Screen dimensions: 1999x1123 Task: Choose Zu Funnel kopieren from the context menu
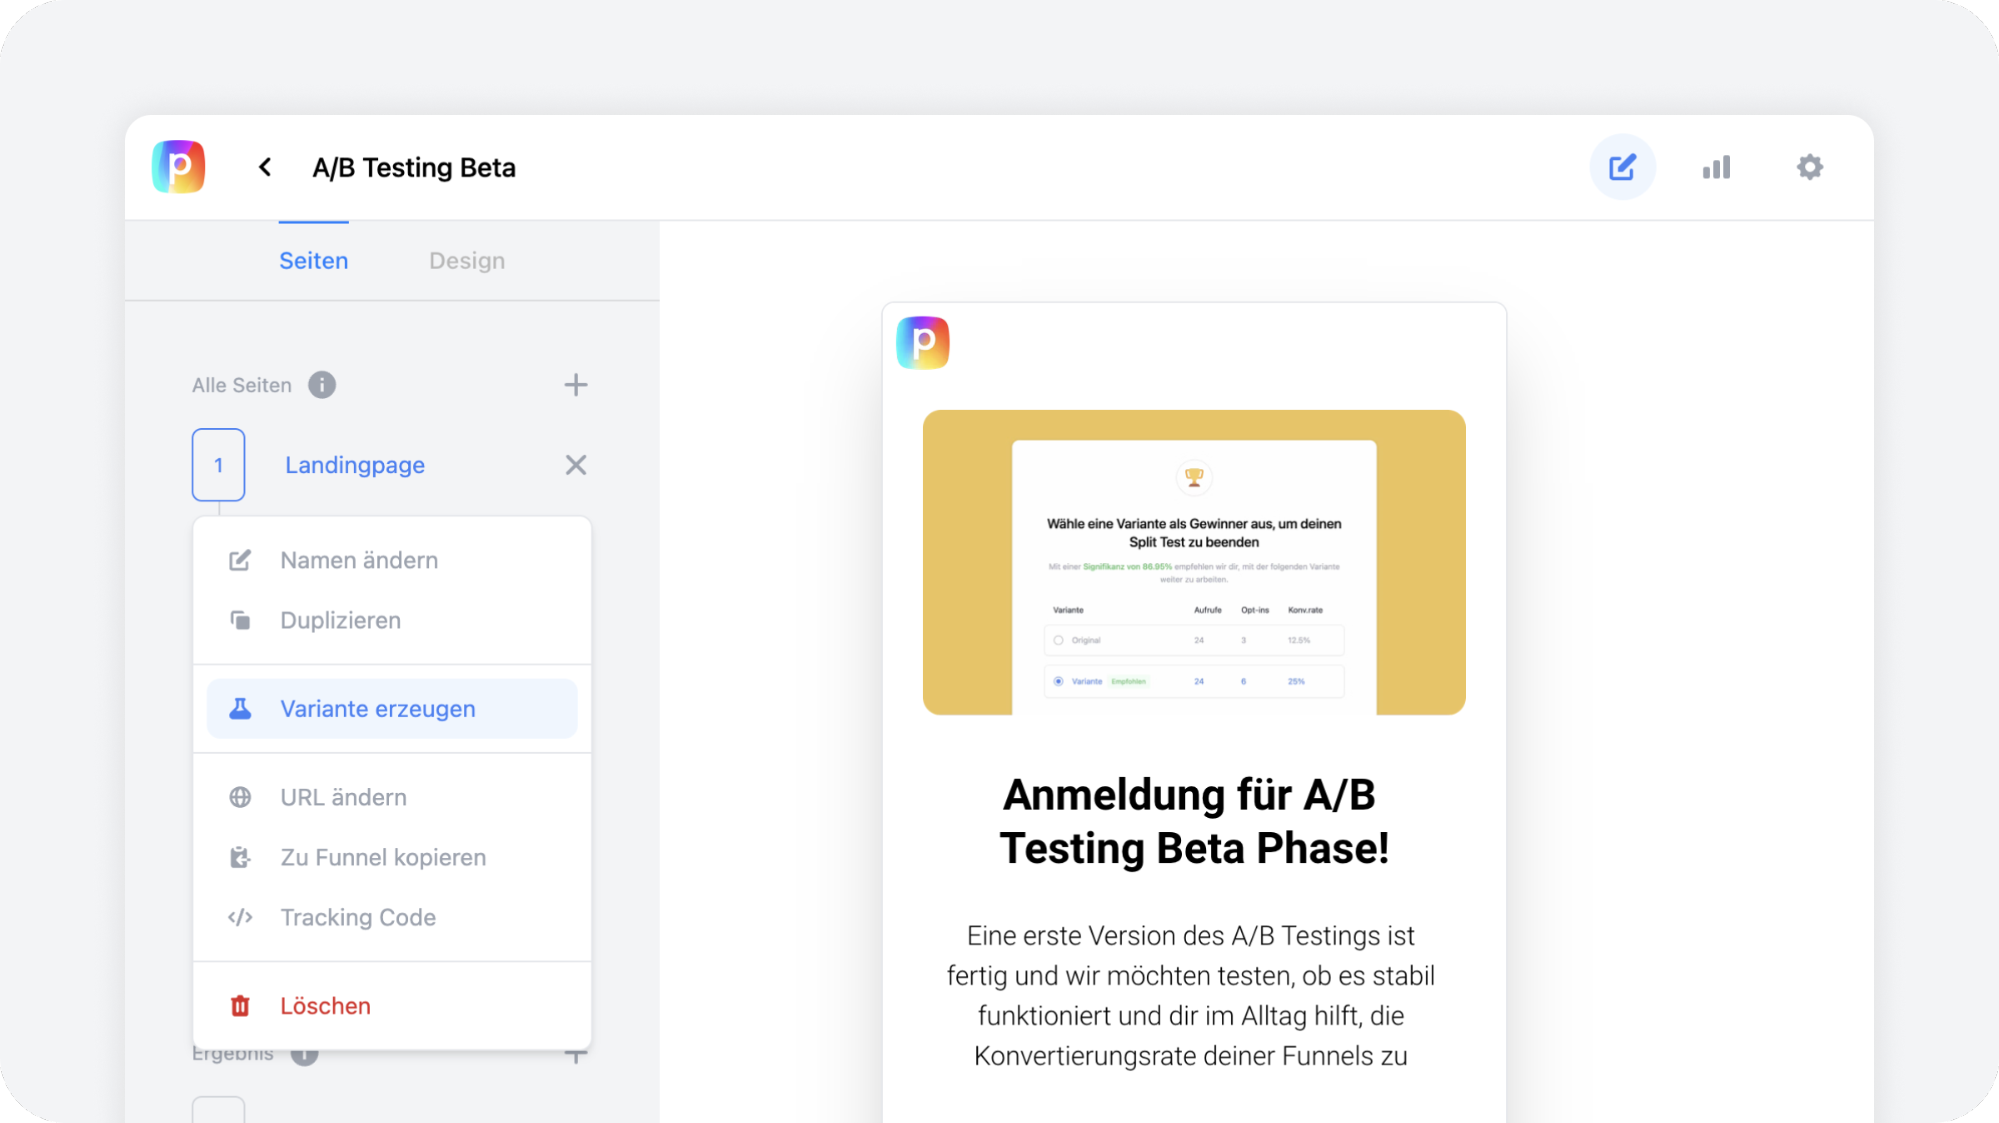pos(382,857)
